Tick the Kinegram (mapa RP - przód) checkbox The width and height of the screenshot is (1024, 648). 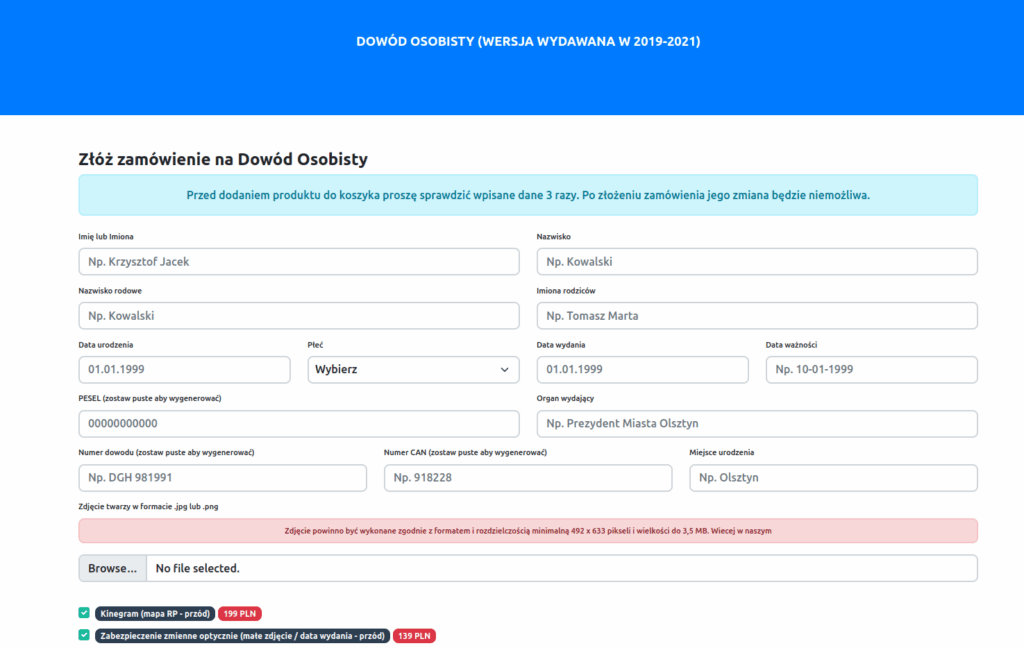(84, 613)
